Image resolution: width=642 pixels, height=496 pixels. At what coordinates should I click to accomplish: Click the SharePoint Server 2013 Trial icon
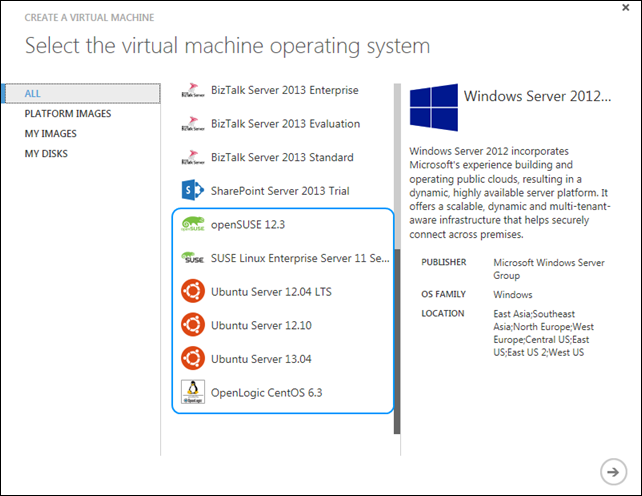pyautogui.click(x=193, y=190)
